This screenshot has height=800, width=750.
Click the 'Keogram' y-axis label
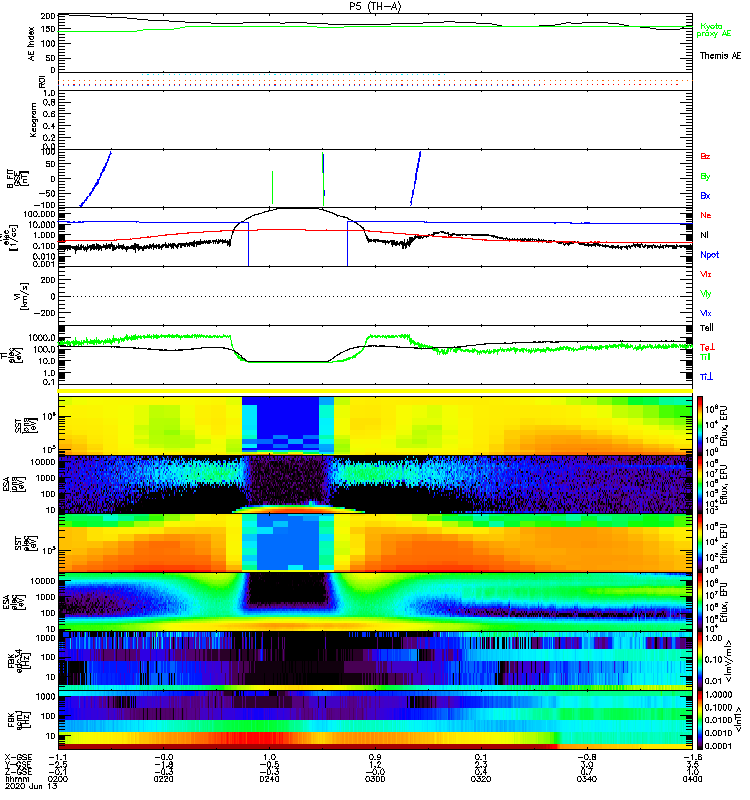point(33,119)
